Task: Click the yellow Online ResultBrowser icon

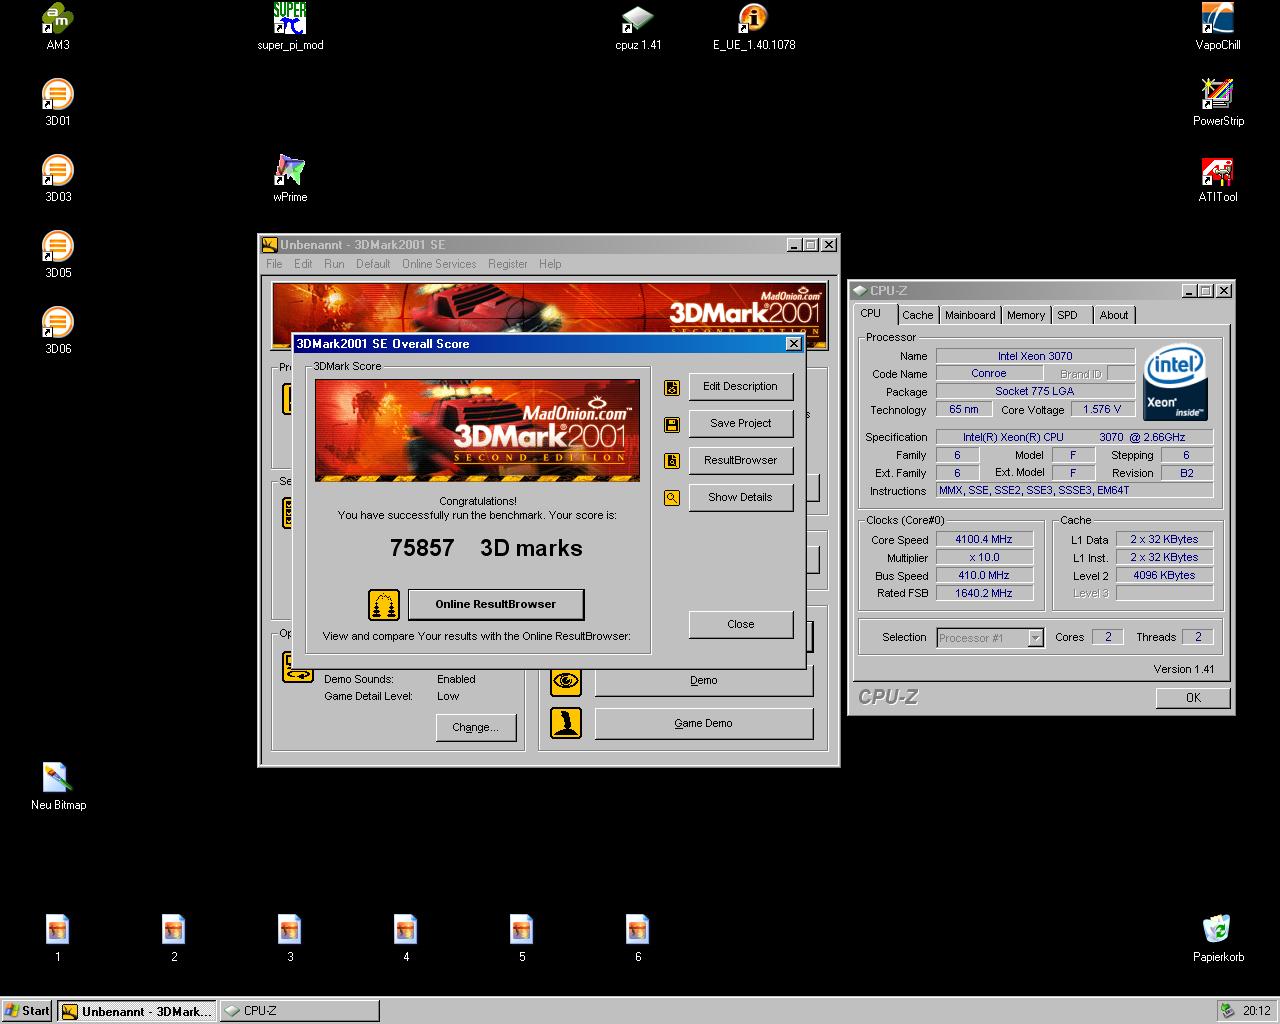Action: click(x=384, y=605)
